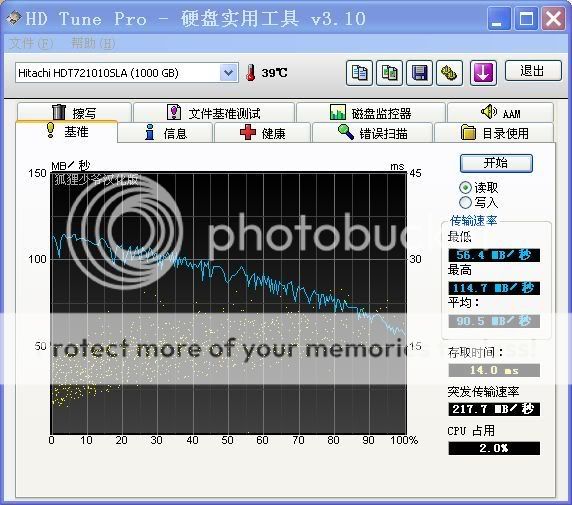Click the copy screenshot to clipboard icon
The width and height of the screenshot is (572, 505).
(x=390, y=73)
